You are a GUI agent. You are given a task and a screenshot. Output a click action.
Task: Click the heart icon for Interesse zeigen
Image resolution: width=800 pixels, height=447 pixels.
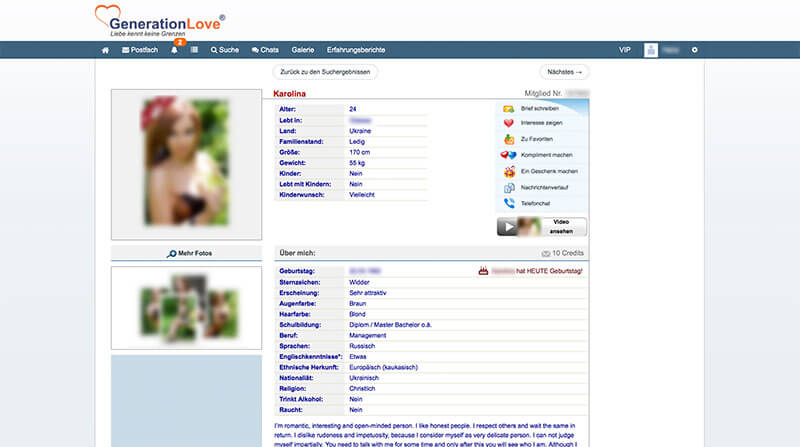click(x=509, y=123)
